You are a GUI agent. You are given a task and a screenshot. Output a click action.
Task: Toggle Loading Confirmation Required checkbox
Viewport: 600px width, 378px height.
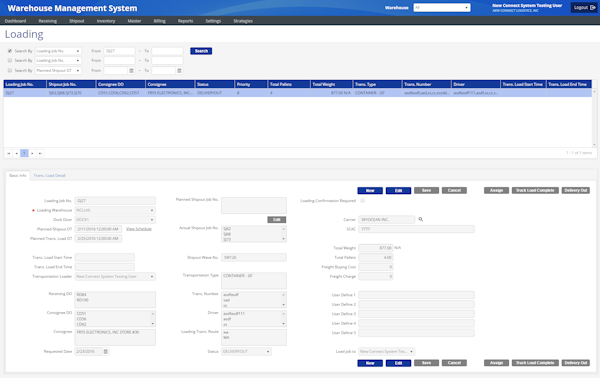click(x=362, y=200)
